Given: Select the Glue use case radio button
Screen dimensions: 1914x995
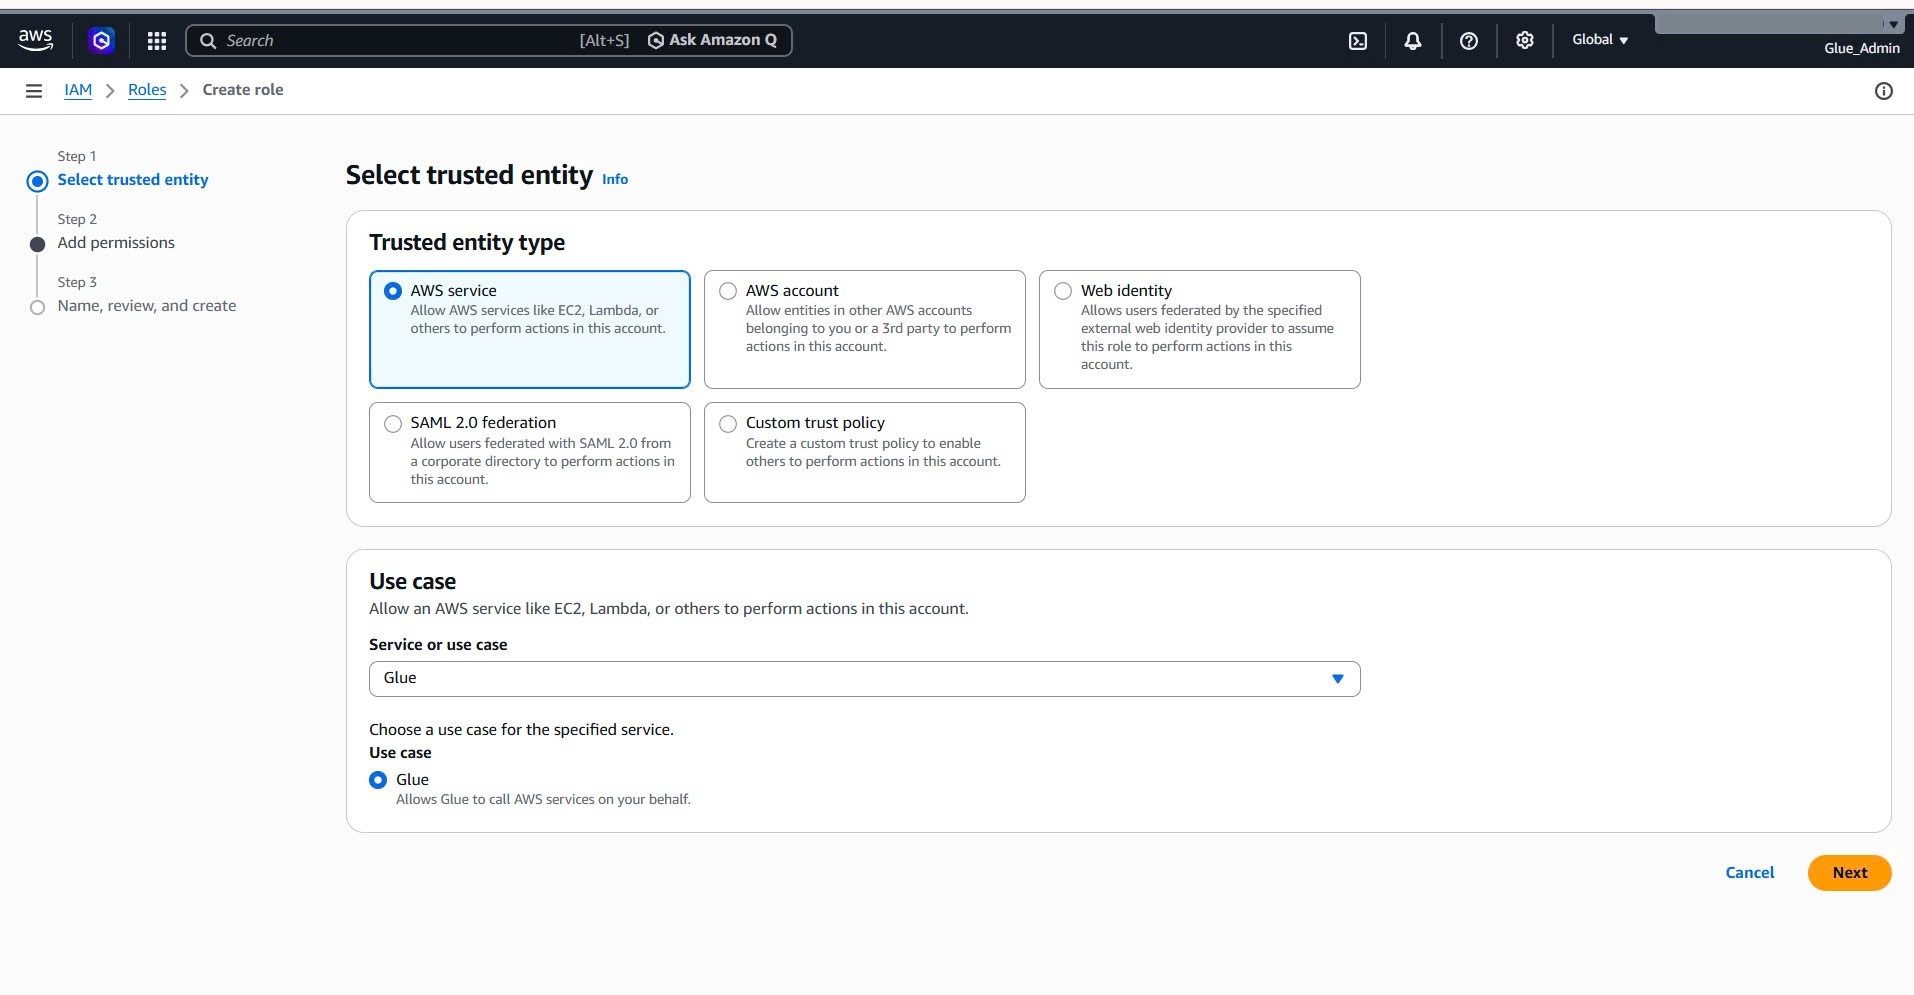Looking at the screenshot, I should pos(378,780).
